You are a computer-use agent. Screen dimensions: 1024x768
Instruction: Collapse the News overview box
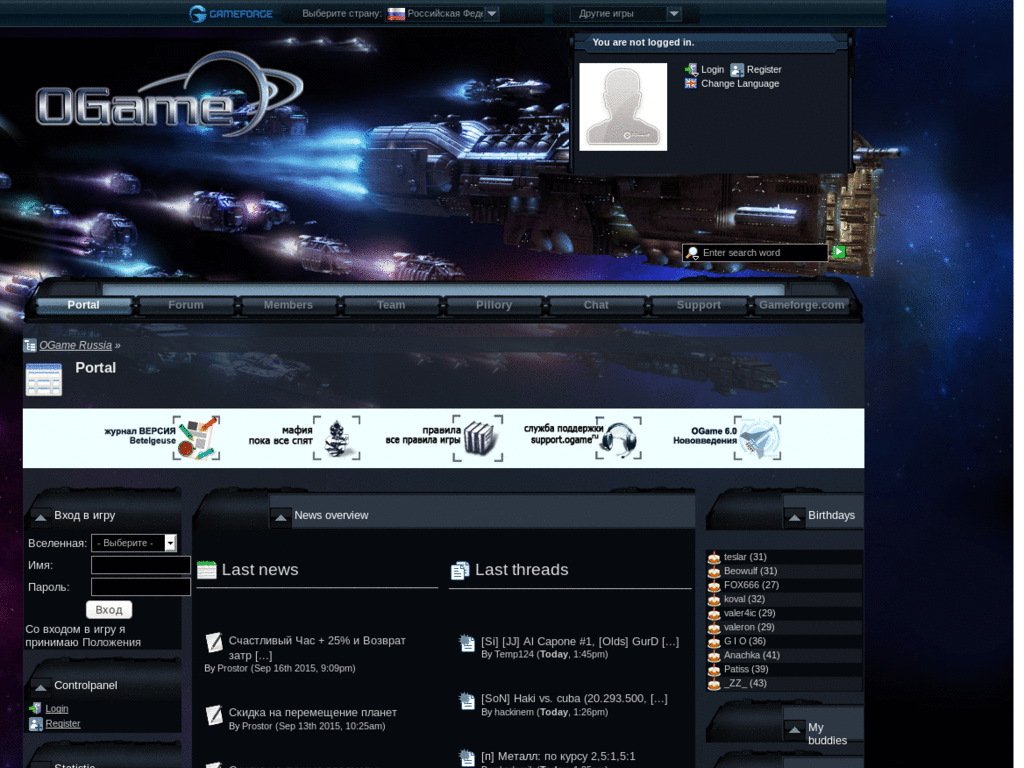(281, 518)
